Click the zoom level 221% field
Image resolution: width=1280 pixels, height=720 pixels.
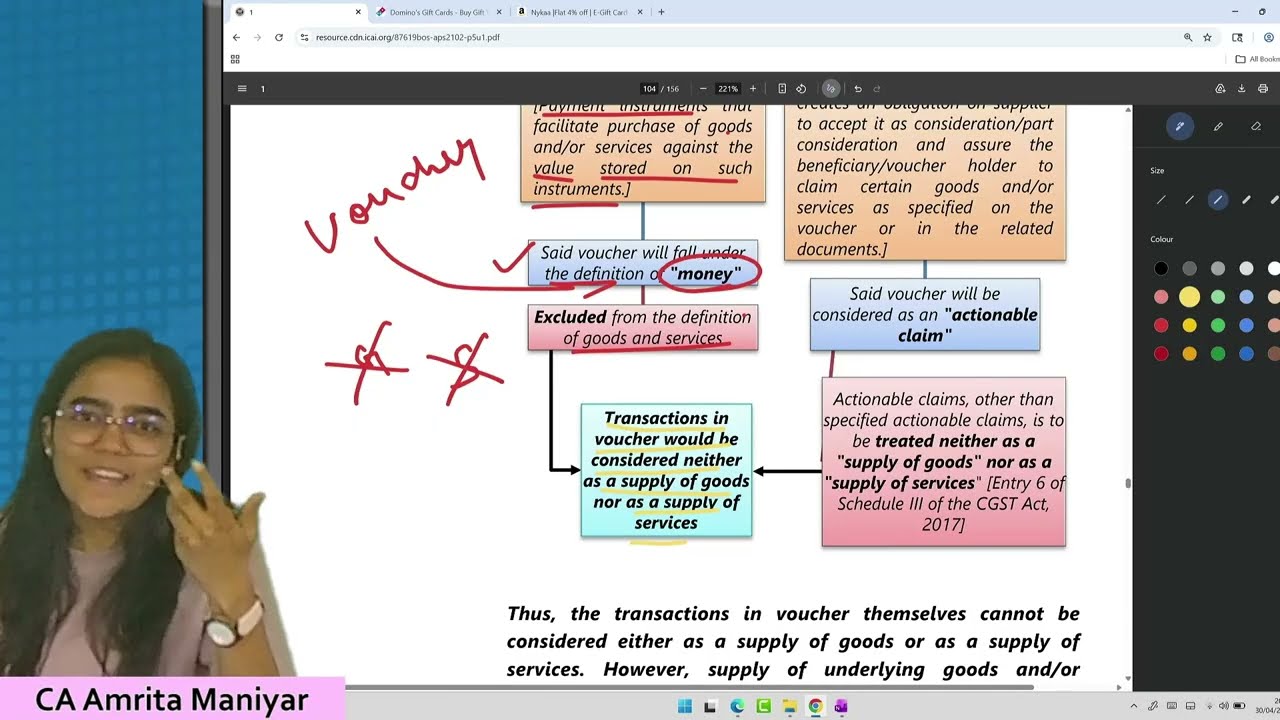(728, 88)
